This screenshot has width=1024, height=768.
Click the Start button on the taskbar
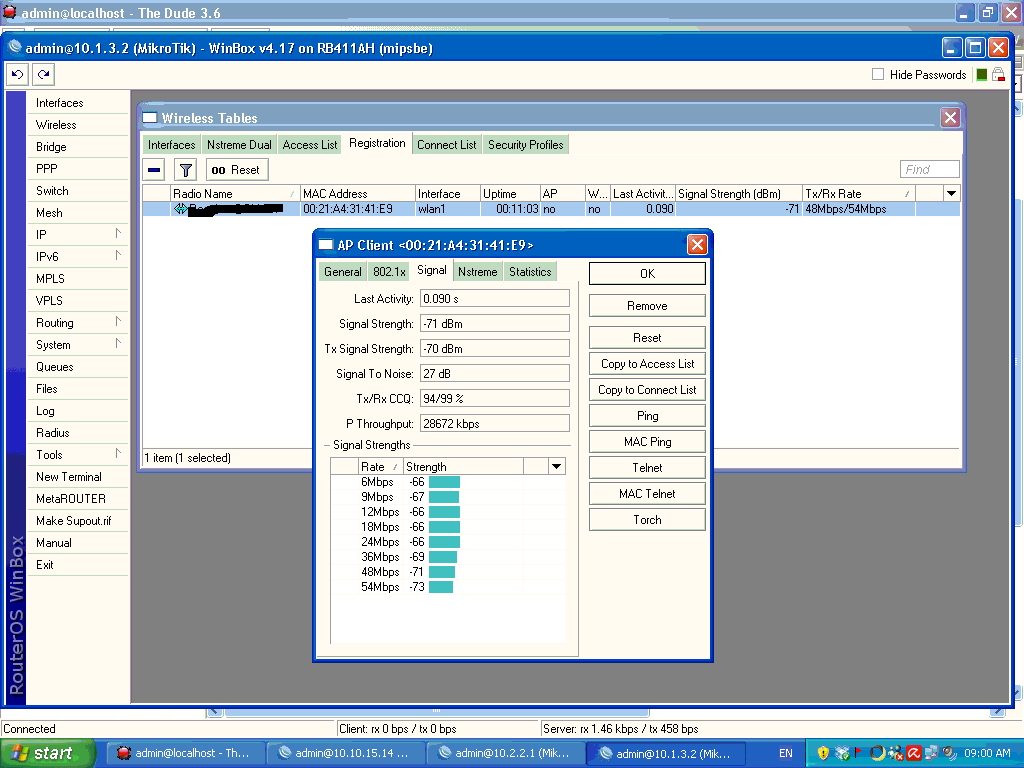47,753
